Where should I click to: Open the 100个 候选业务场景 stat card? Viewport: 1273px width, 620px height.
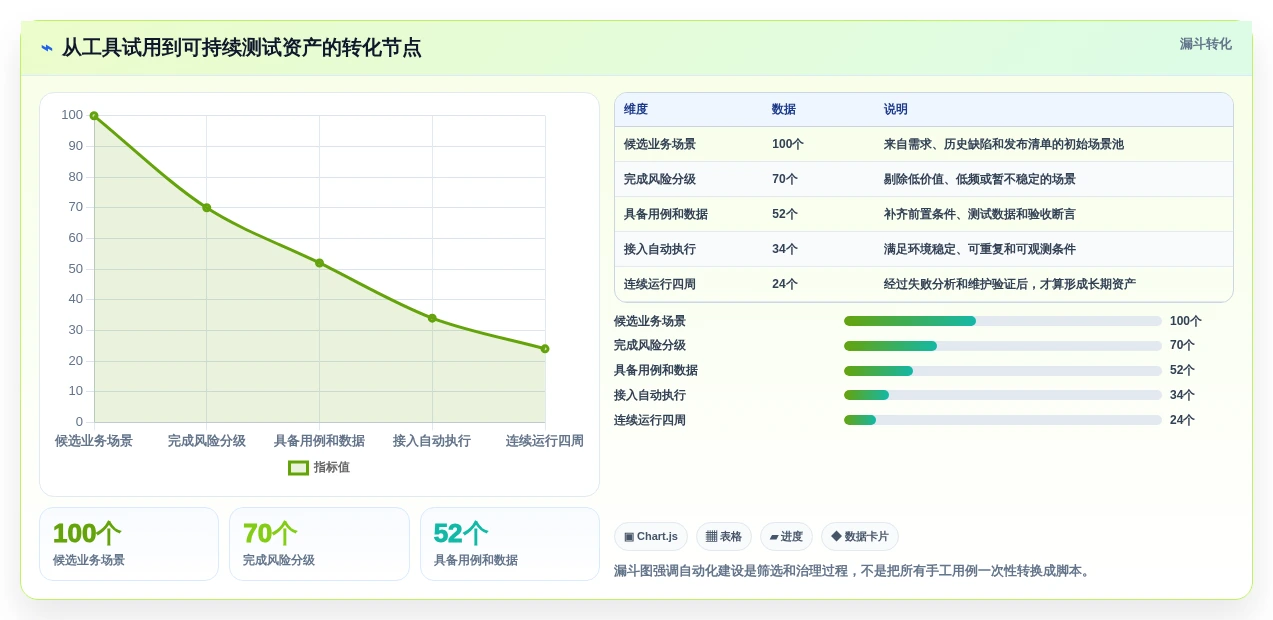pyautogui.click(x=129, y=544)
